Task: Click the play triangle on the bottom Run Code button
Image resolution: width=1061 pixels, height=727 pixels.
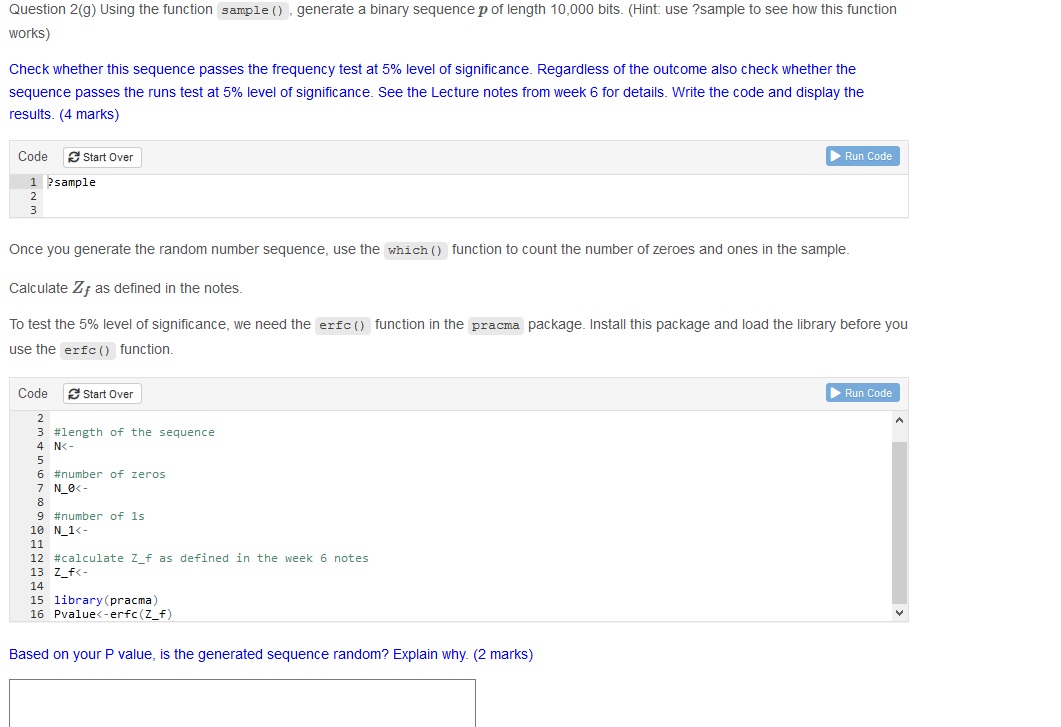Action: [x=835, y=392]
